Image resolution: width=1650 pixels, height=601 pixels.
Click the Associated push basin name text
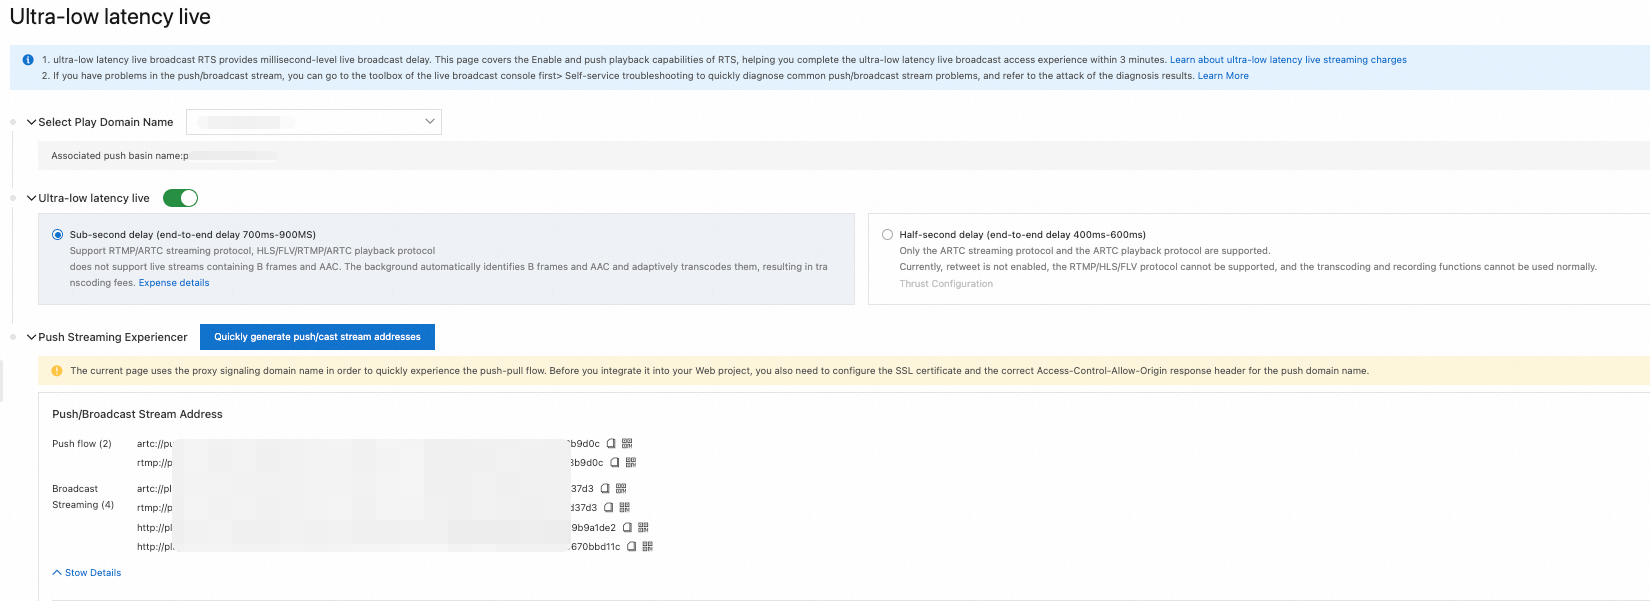coord(120,156)
